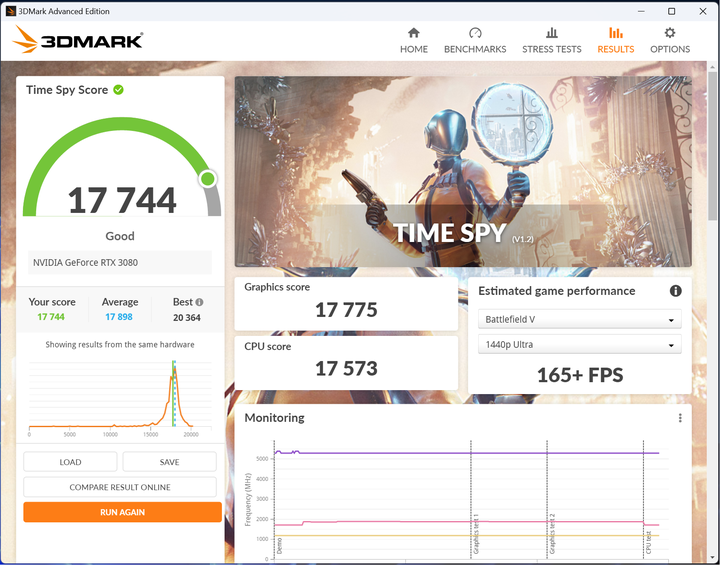
Task: Click the Best score 20 364
Action: [187, 317]
